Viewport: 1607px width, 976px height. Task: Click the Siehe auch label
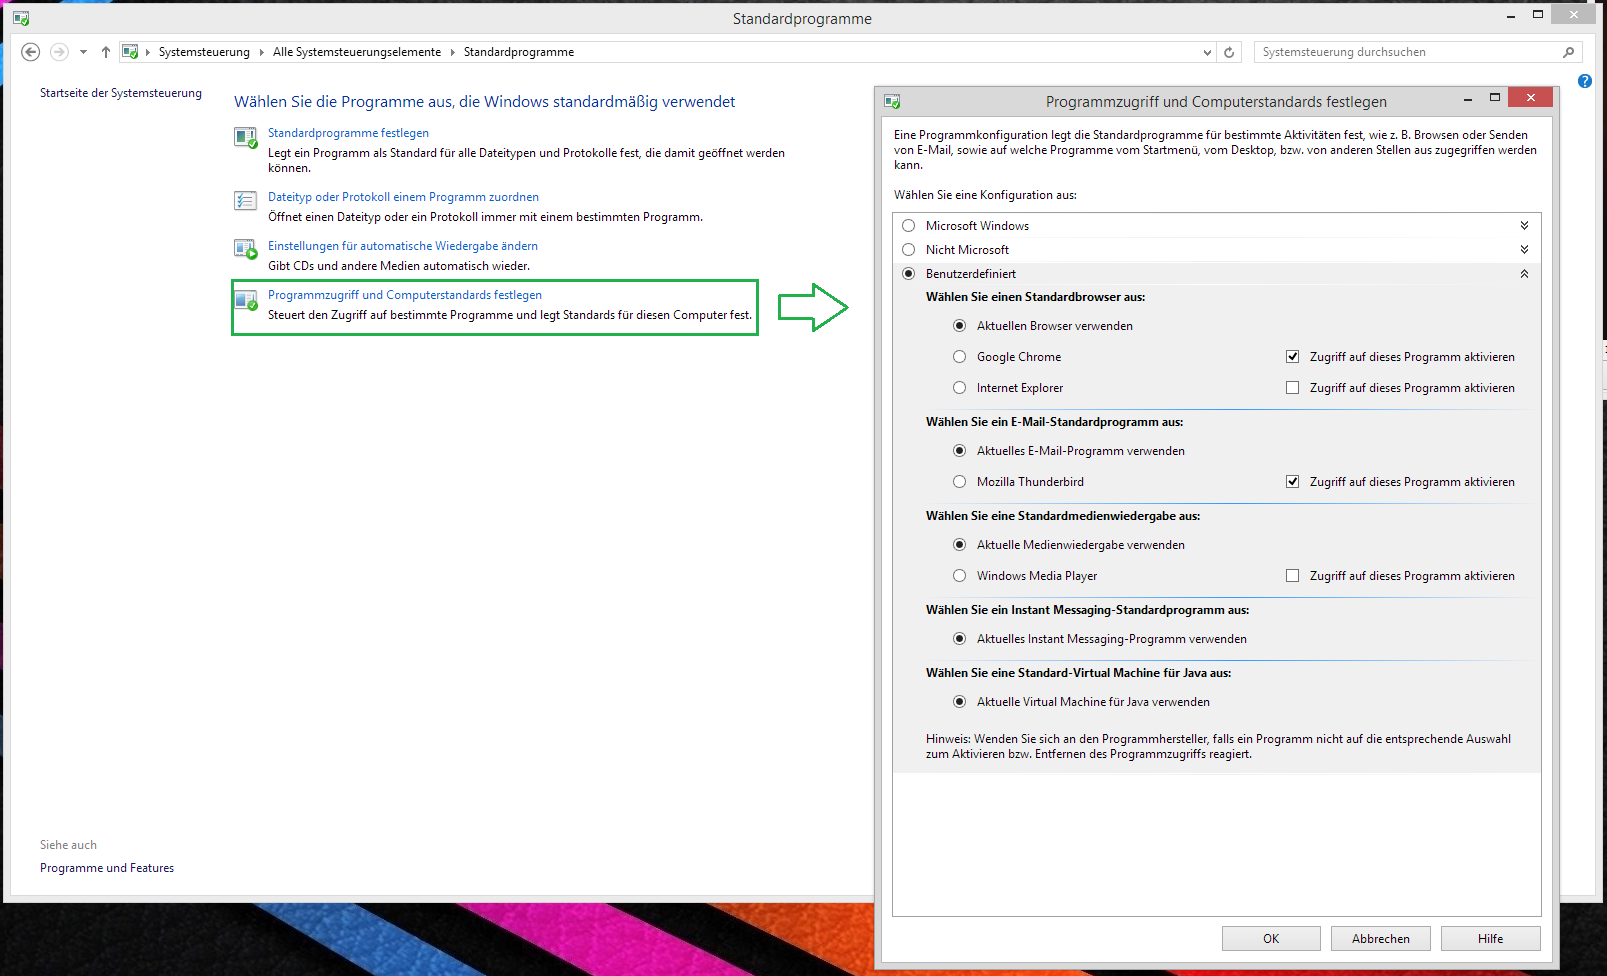click(x=68, y=845)
